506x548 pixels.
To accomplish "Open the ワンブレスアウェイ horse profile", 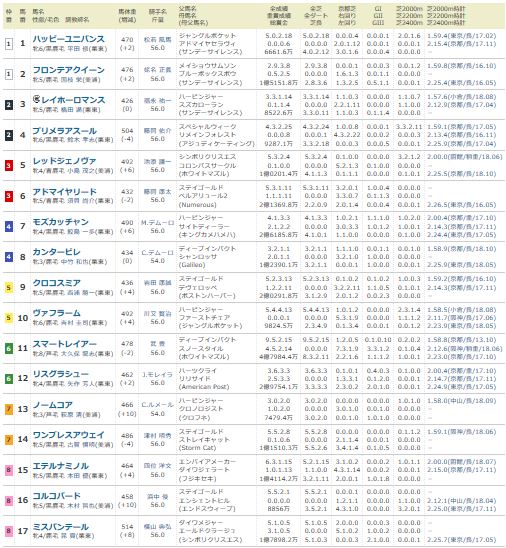I will click(68, 435).
